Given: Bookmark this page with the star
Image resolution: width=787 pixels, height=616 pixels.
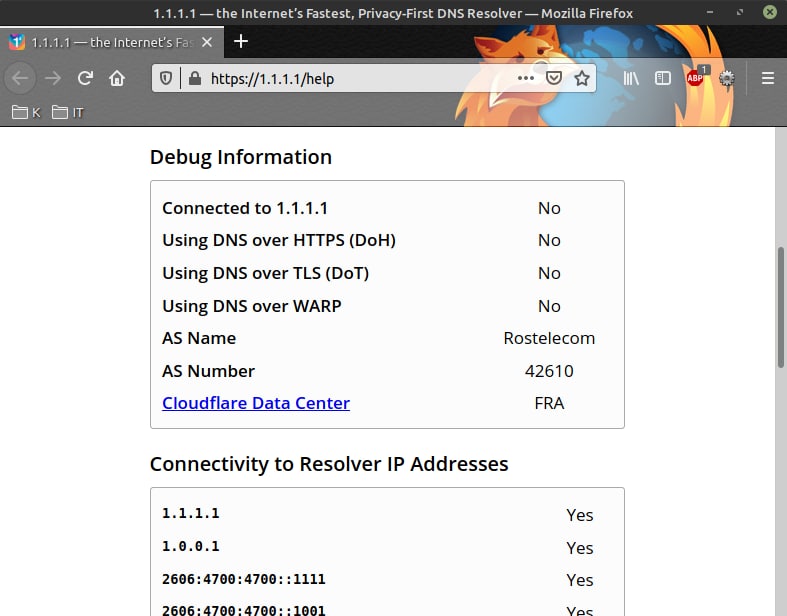Looking at the screenshot, I should click(x=582, y=78).
